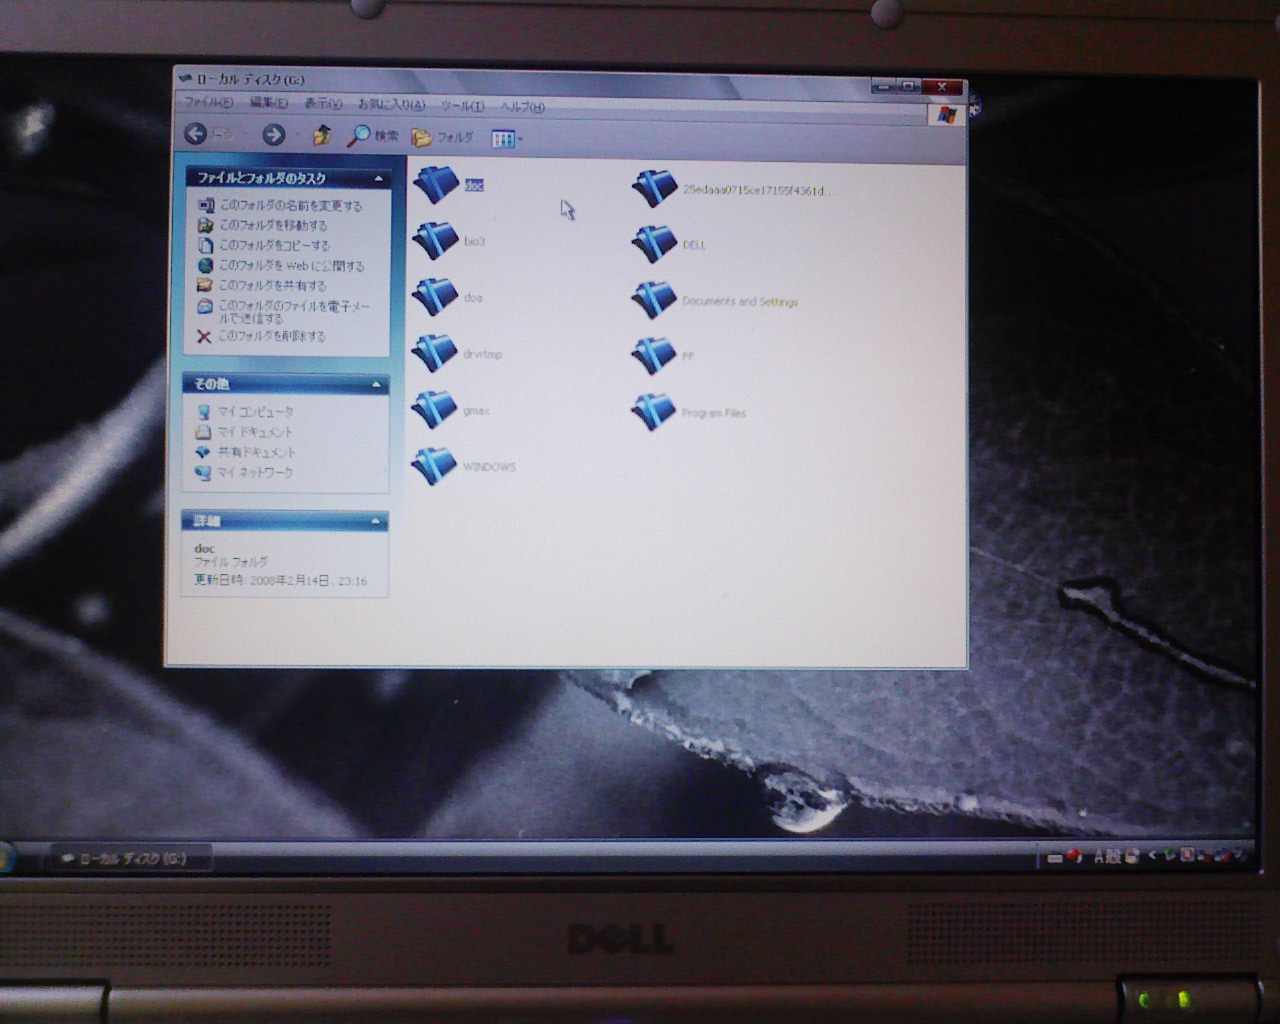Collapse the Details (詳細) panel
Screen dimensions: 1280x1024
(x=376, y=521)
